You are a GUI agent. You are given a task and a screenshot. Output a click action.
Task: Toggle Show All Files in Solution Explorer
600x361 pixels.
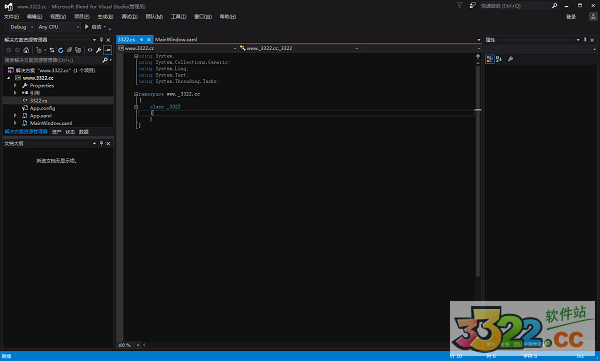coord(78,50)
